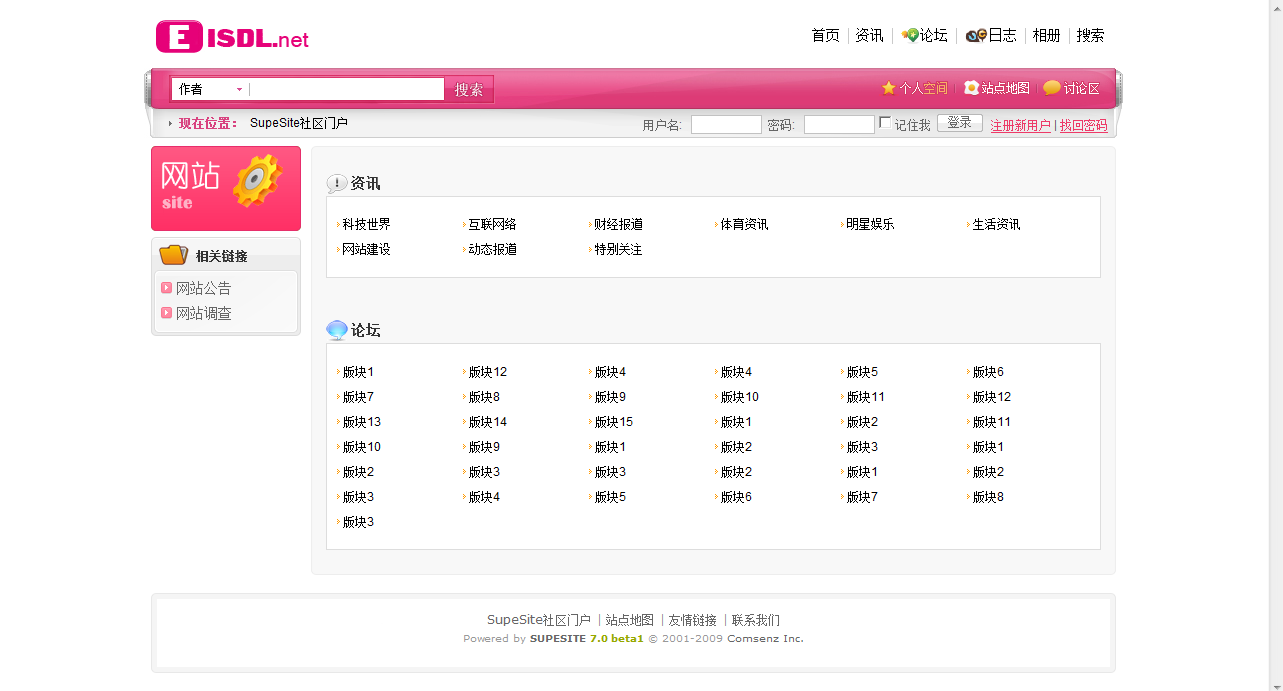Image resolution: width=1283 pixels, height=691 pixels.
Task: Focus the 密码 input field
Action: click(839, 125)
